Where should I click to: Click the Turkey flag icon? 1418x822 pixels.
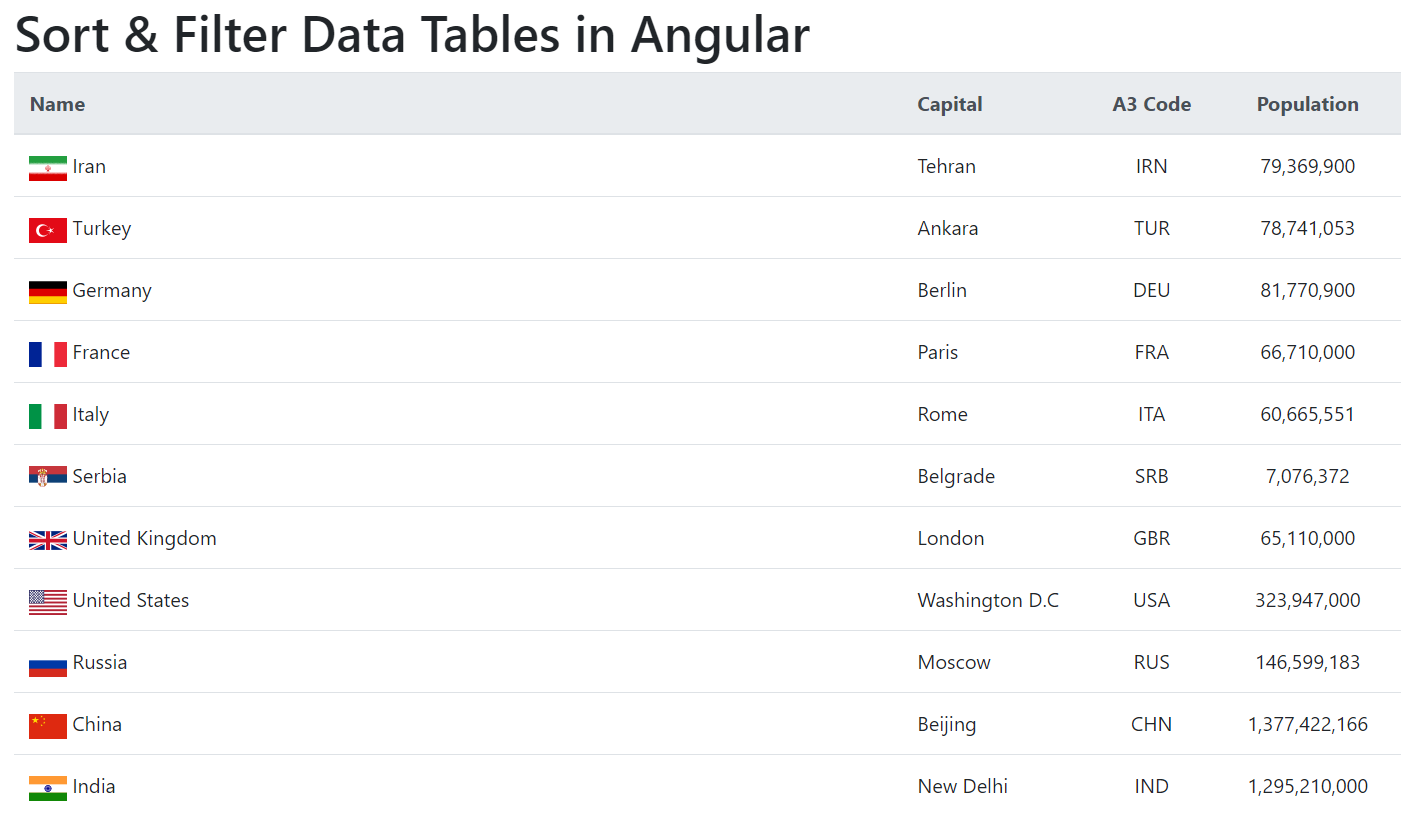click(47, 228)
